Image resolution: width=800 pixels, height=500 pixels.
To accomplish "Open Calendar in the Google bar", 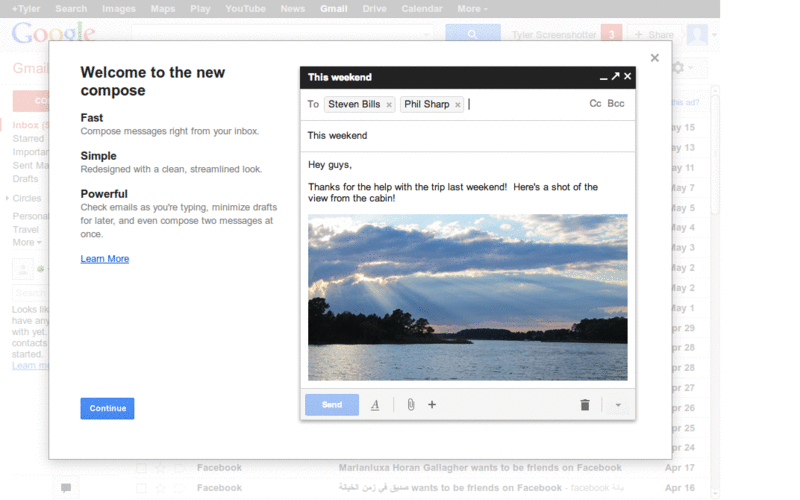I will click(421, 9).
